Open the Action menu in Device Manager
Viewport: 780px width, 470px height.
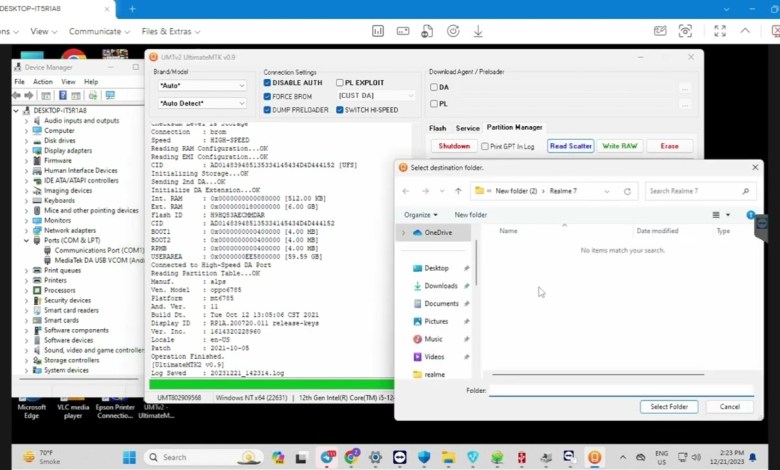point(42,81)
